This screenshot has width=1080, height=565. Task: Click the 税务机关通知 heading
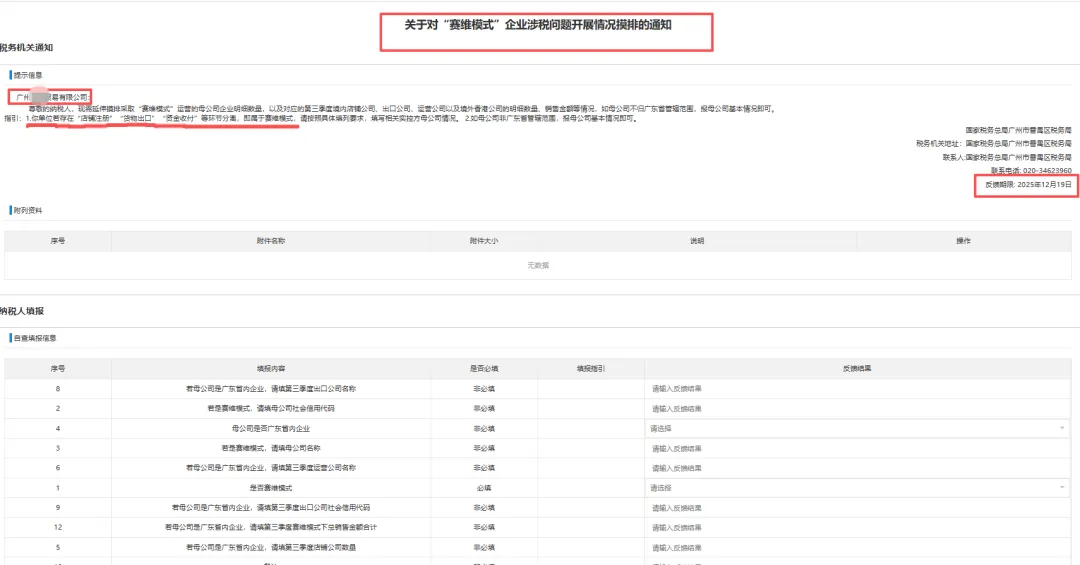click(26, 48)
